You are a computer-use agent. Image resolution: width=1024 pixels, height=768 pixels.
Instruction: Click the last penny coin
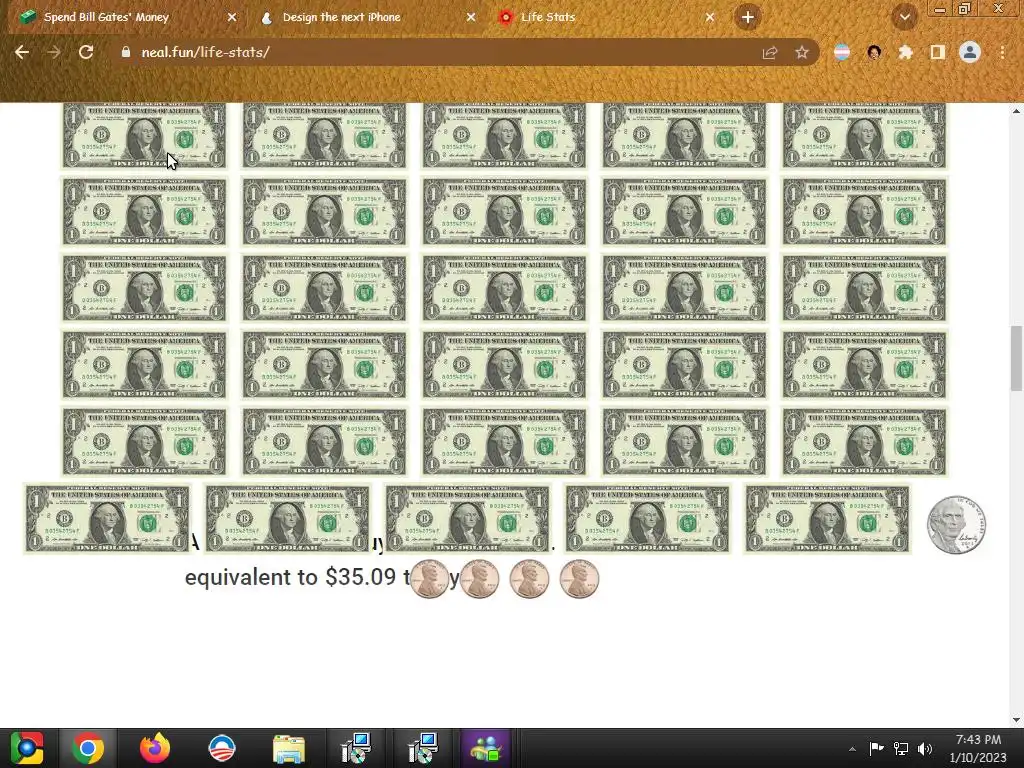[x=579, y=579]
